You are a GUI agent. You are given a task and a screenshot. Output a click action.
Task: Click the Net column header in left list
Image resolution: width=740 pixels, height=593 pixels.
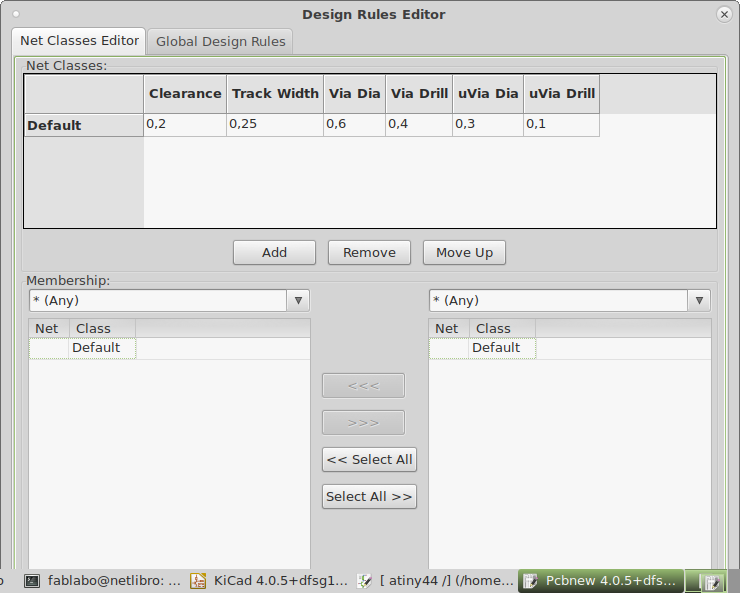tap(49, 328)
